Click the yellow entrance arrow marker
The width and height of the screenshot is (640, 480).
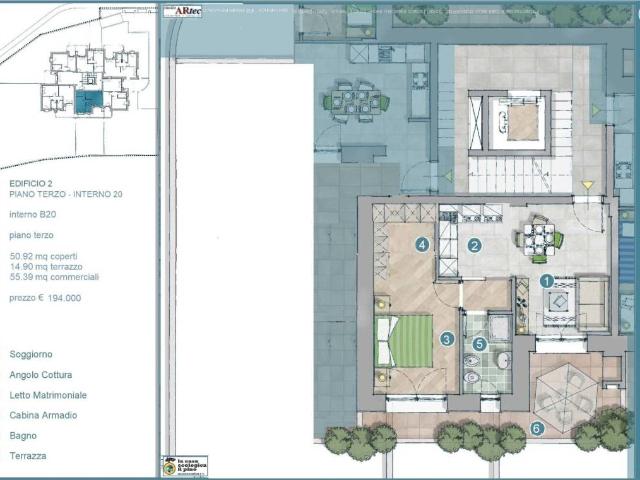pos(587,185)
